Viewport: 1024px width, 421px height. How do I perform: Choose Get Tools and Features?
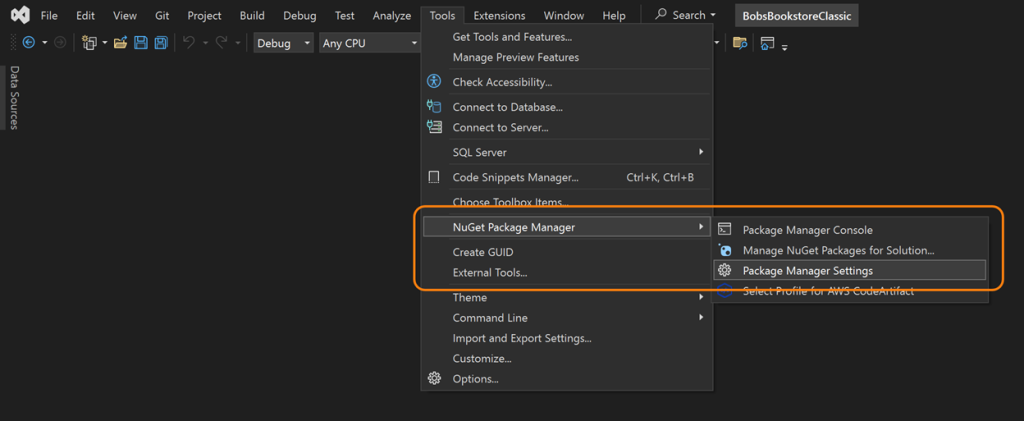point(567,37)
